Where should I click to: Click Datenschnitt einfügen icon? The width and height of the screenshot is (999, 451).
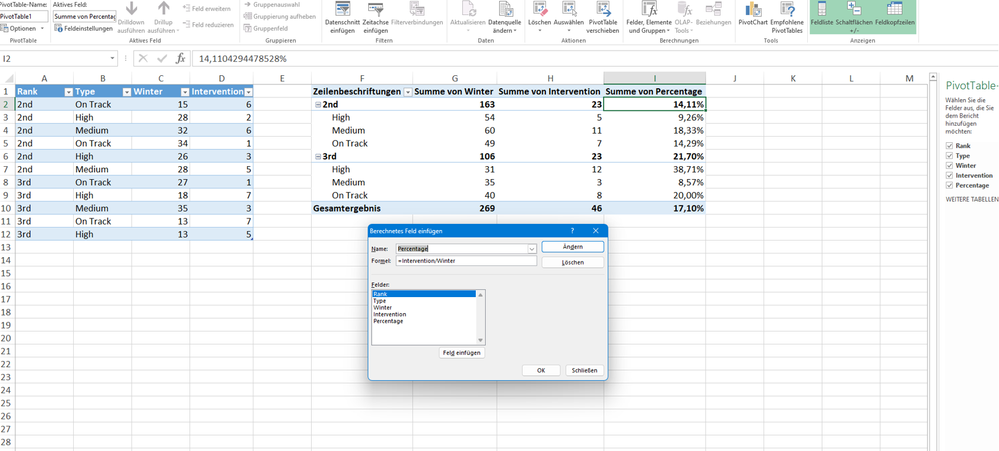(x=343, y=9)
